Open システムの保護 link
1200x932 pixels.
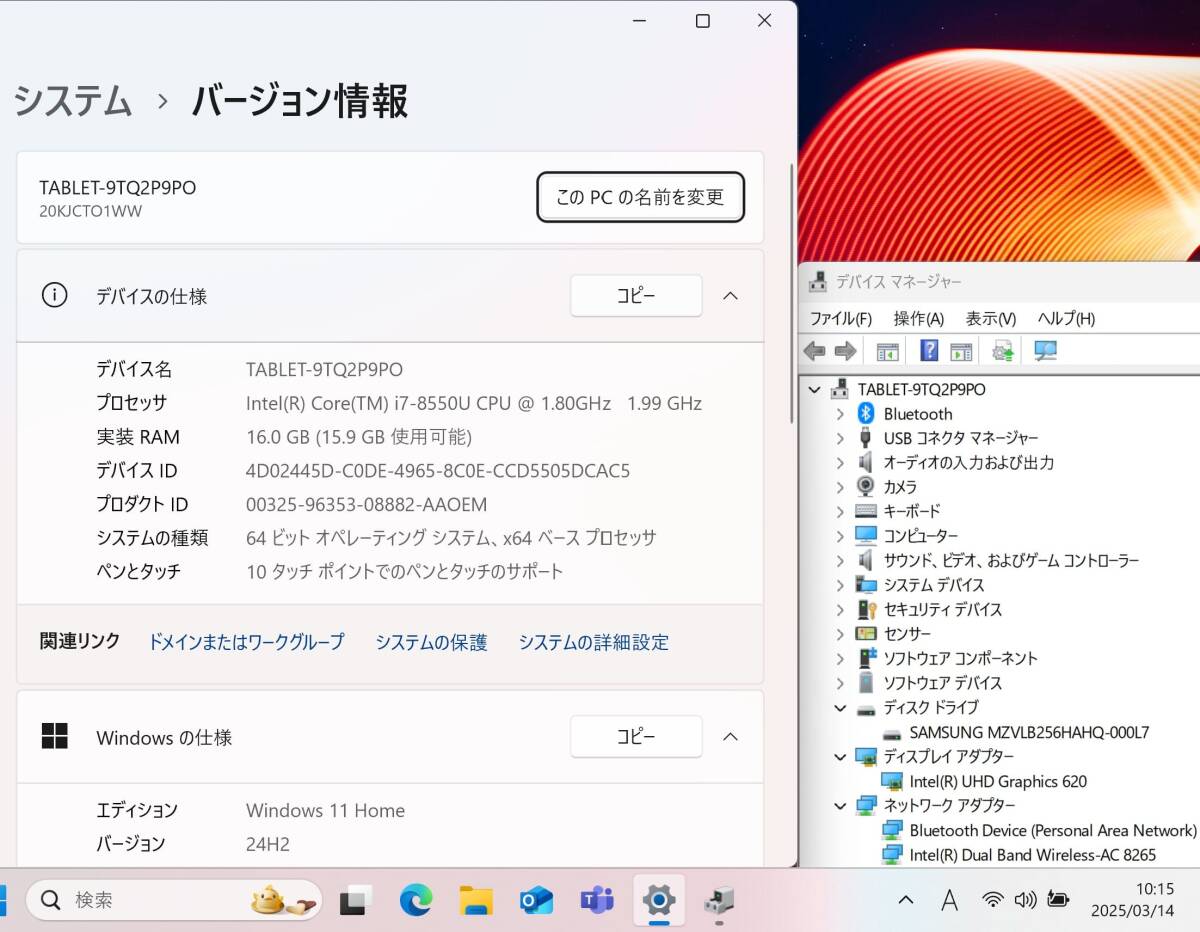coord(431,642)
